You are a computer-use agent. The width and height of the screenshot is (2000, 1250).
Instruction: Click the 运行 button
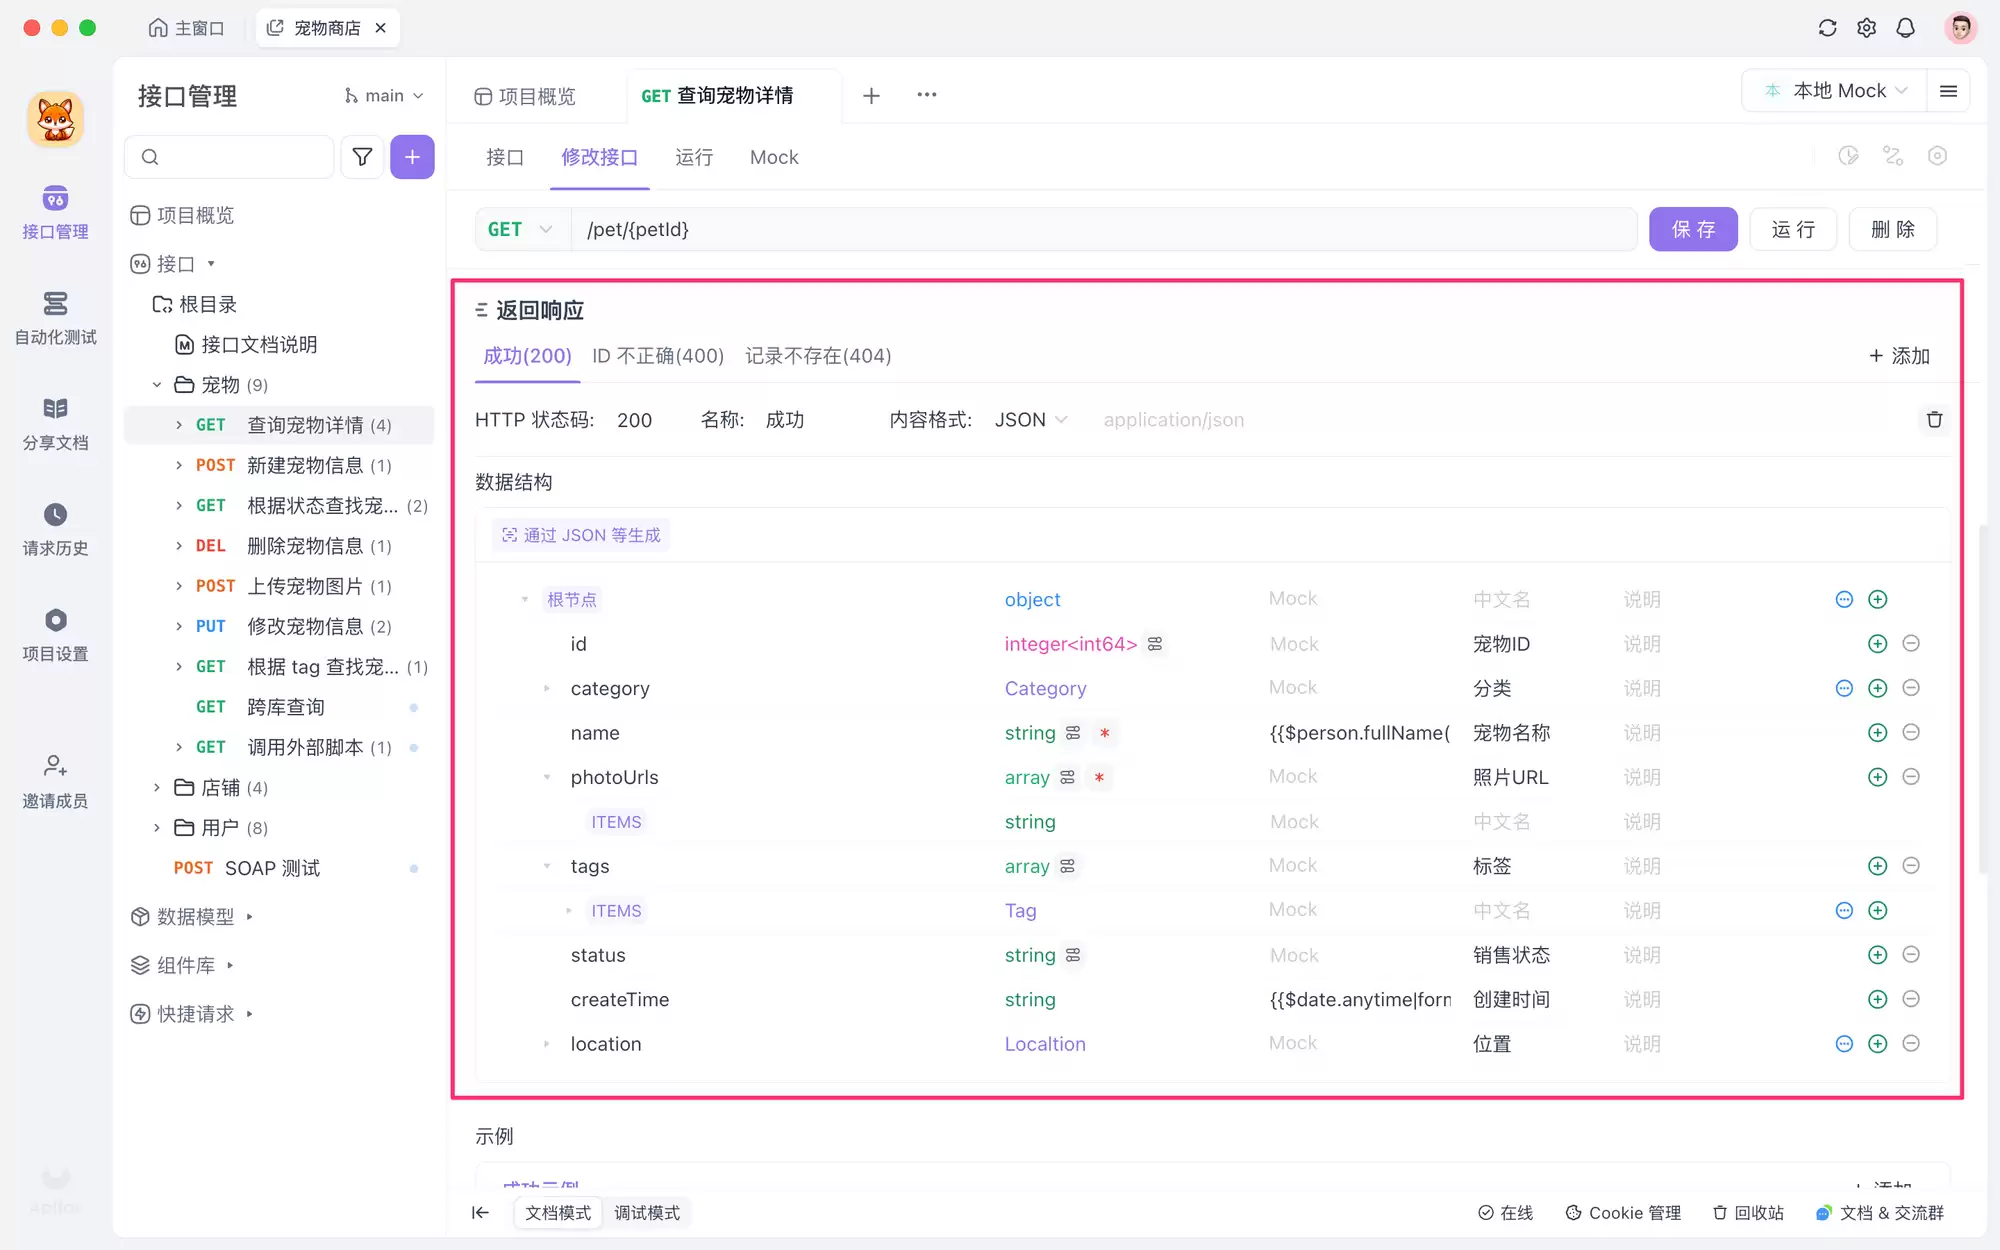click(1793, 230)
